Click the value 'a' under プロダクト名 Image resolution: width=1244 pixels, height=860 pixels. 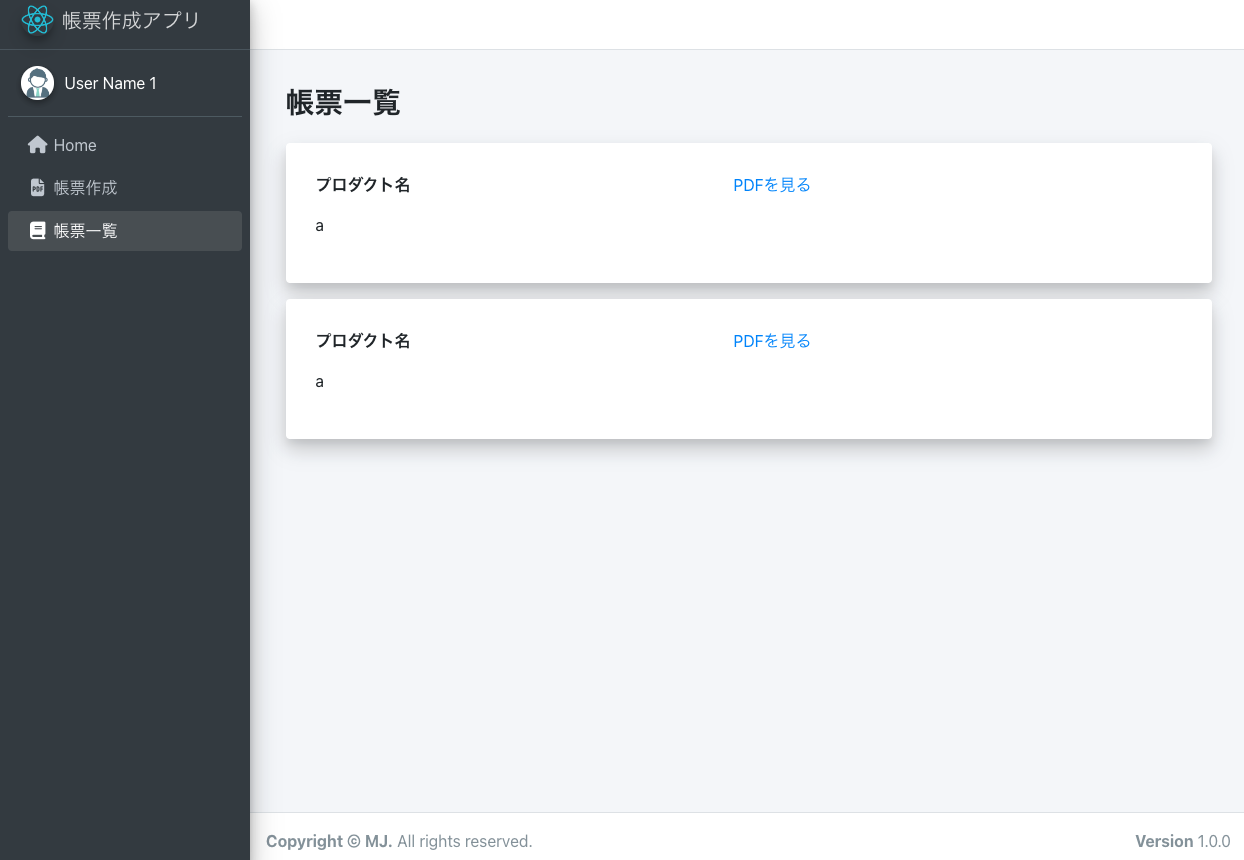coord(319,225)
